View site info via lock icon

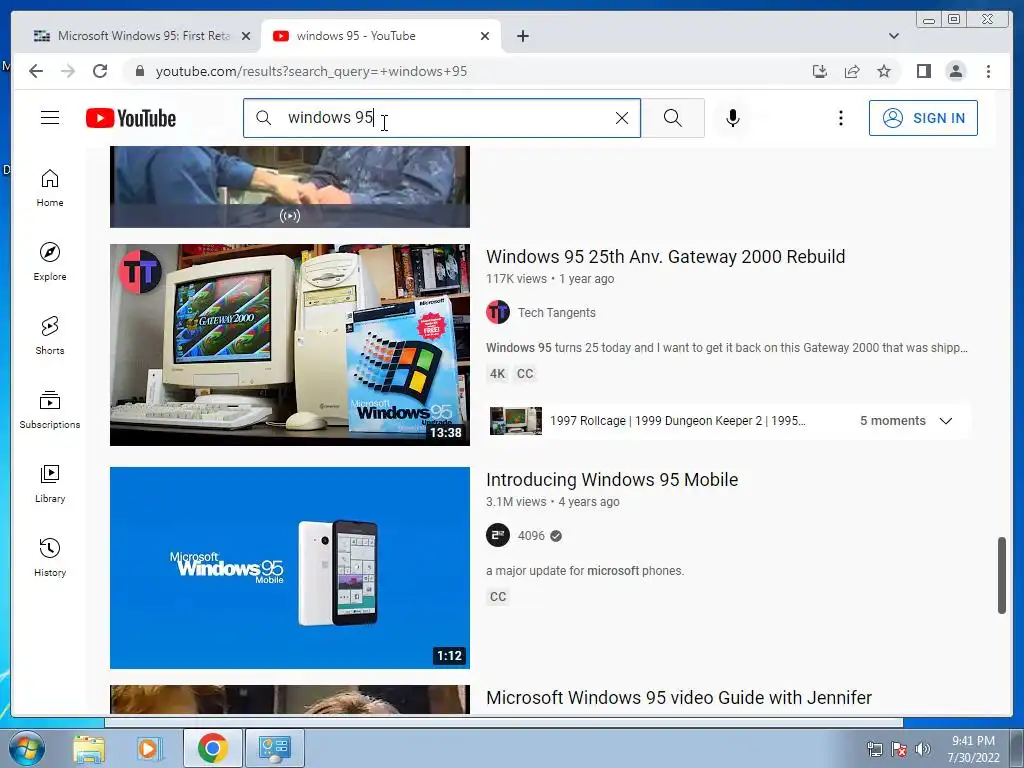pos(139,71)
